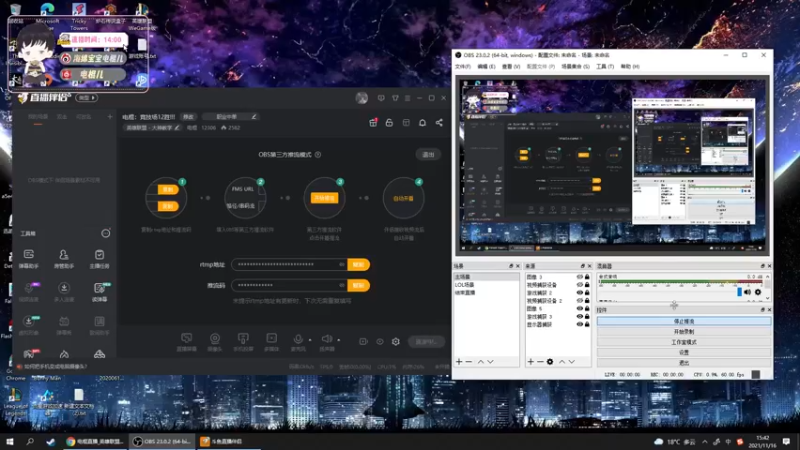This screenshot has width=800, height=450.
Task: Toggle visibility of the 图像 3 source
Action: (580, 277)
